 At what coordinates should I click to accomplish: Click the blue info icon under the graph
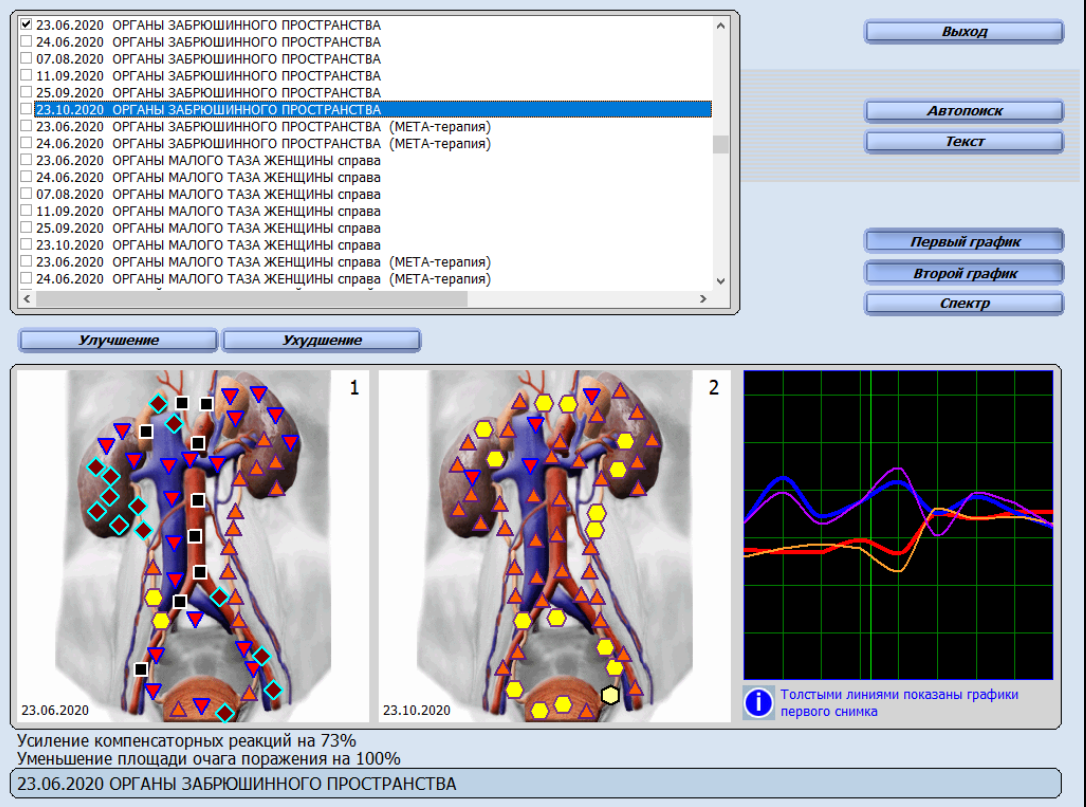758,702
